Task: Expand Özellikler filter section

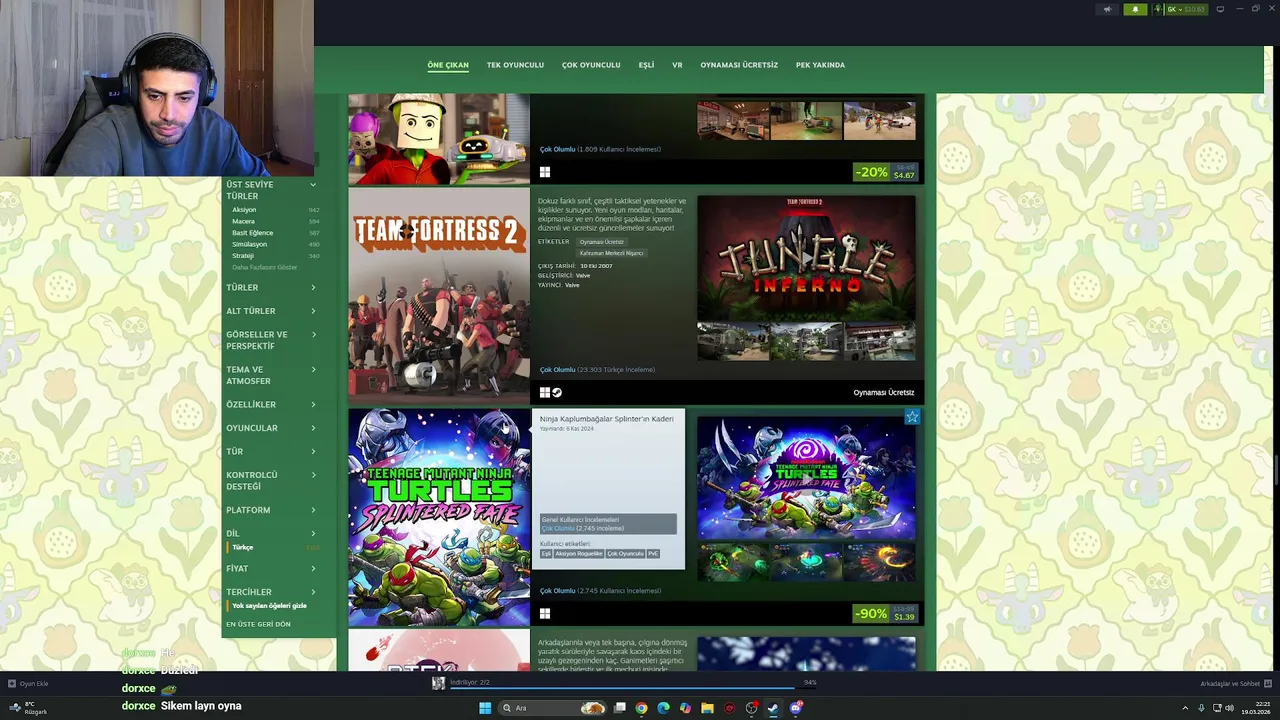Action: point(270,405)
